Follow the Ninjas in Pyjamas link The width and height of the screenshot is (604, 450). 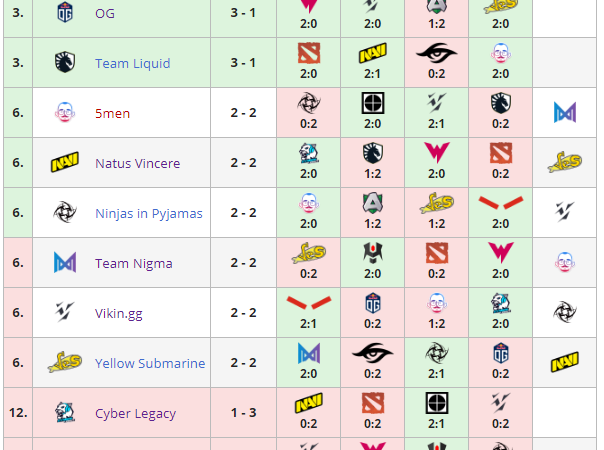click(149, 213)
